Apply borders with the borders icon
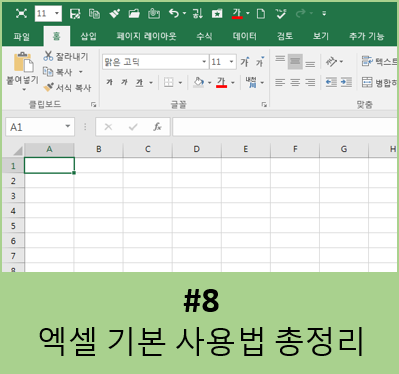Viewport: 399px width, 374px height. 169,82
